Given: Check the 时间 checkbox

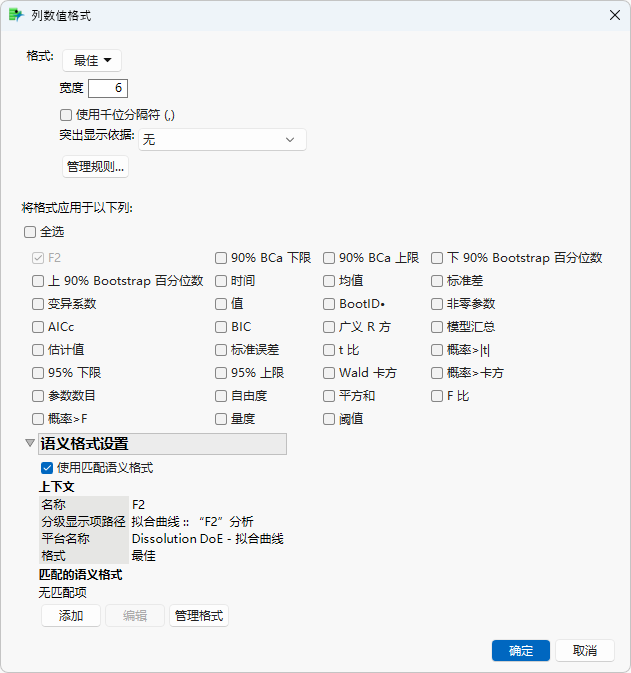Looking at the screenshot, I should pyautogui.click(x=221, y=281).
